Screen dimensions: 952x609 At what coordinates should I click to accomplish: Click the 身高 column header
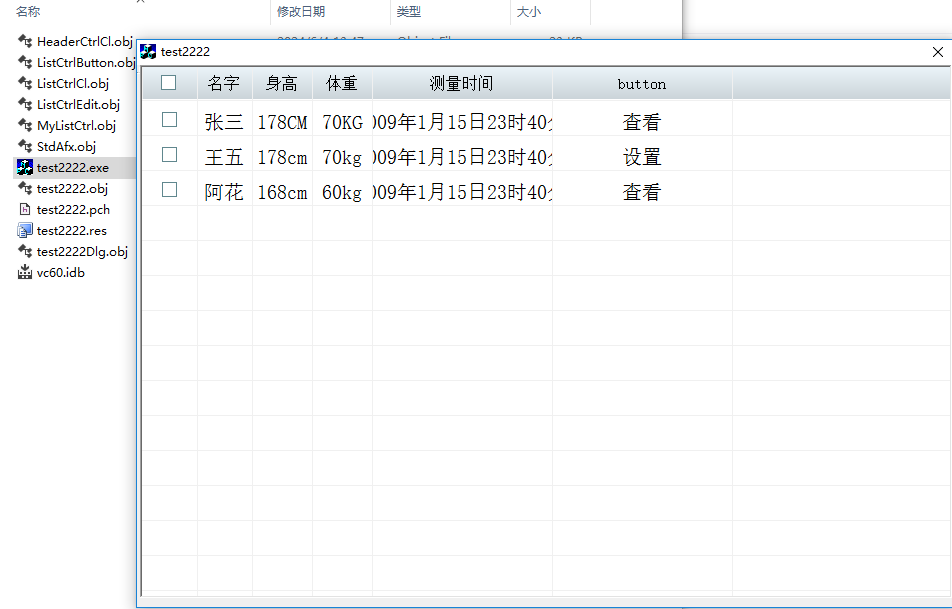(x=282, y=83)
